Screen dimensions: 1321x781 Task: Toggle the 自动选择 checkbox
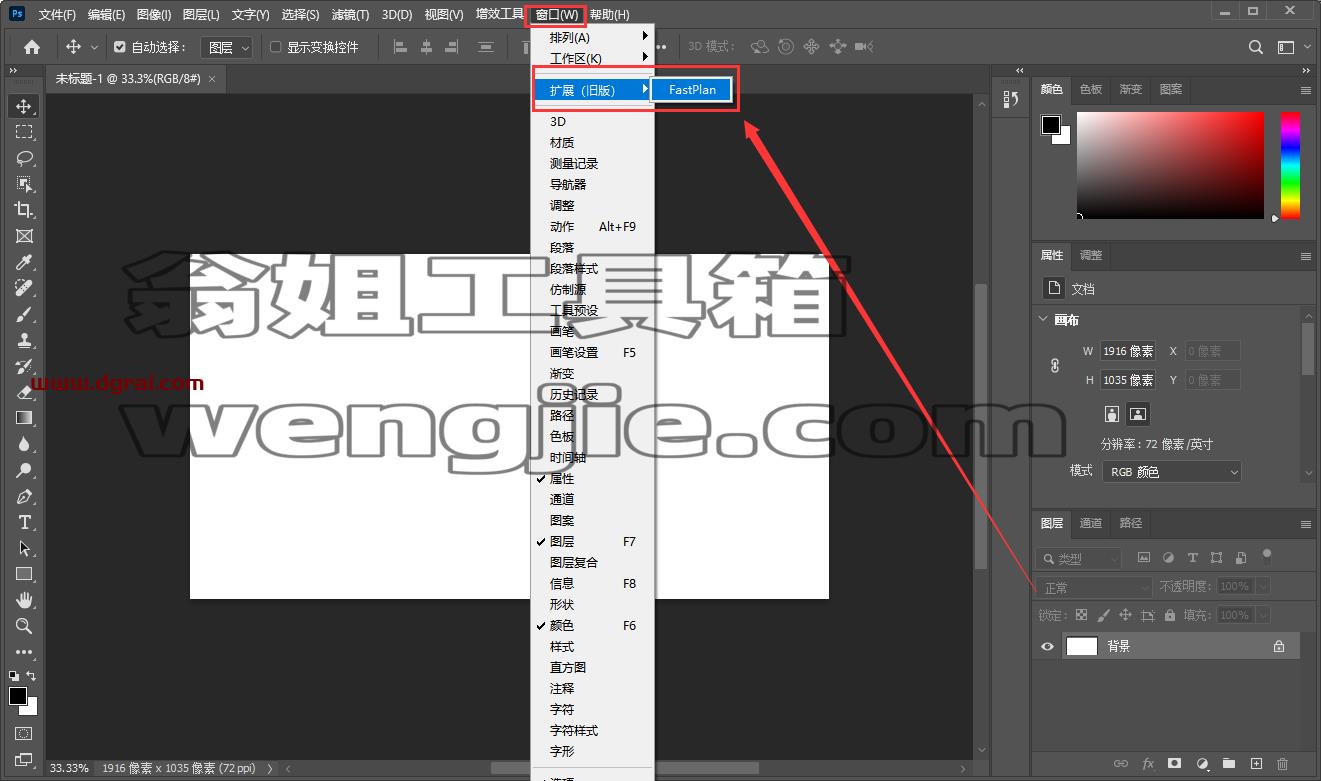point(120,47)
